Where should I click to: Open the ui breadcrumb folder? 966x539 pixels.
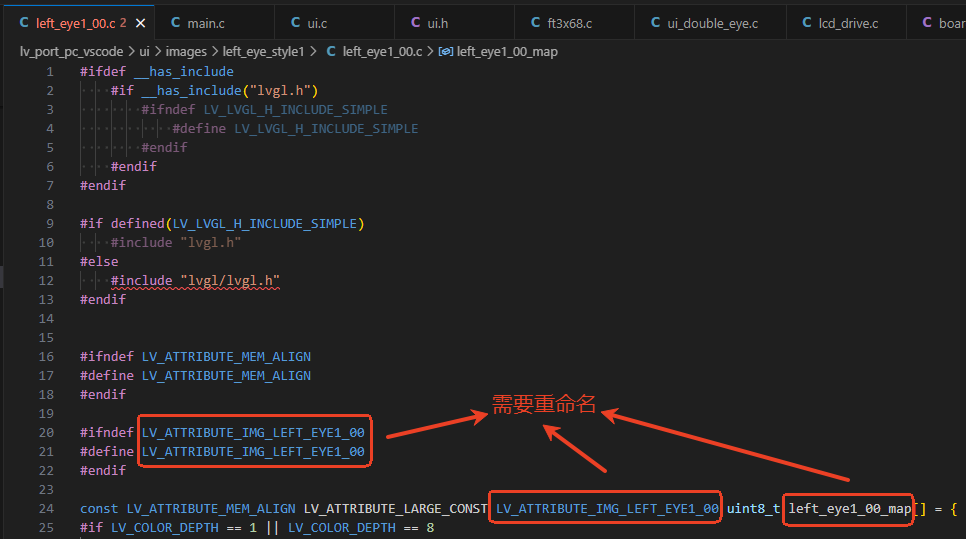pos(144,52)
